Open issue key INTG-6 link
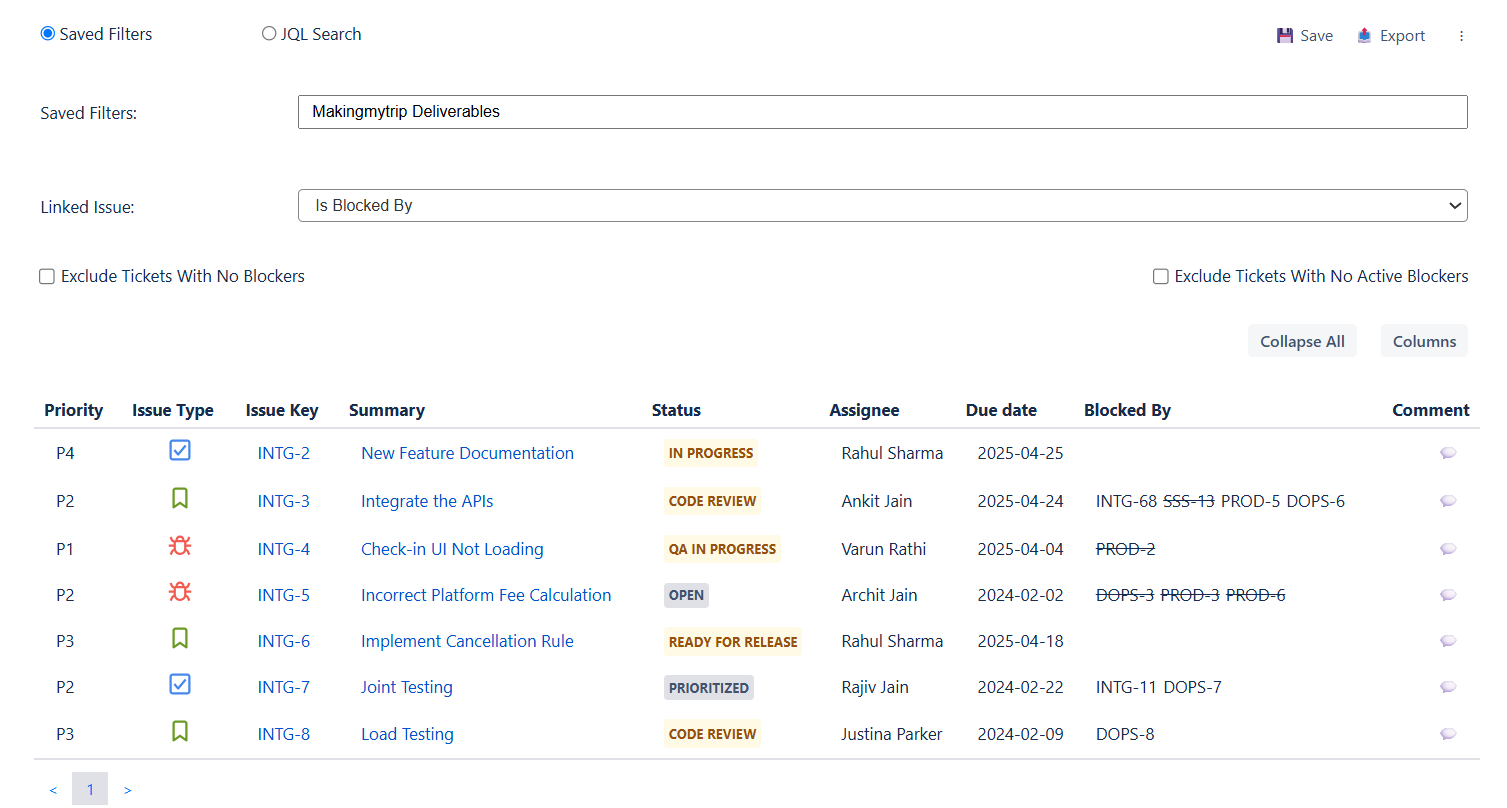The image size is (1507, 808). click(283, 641)
